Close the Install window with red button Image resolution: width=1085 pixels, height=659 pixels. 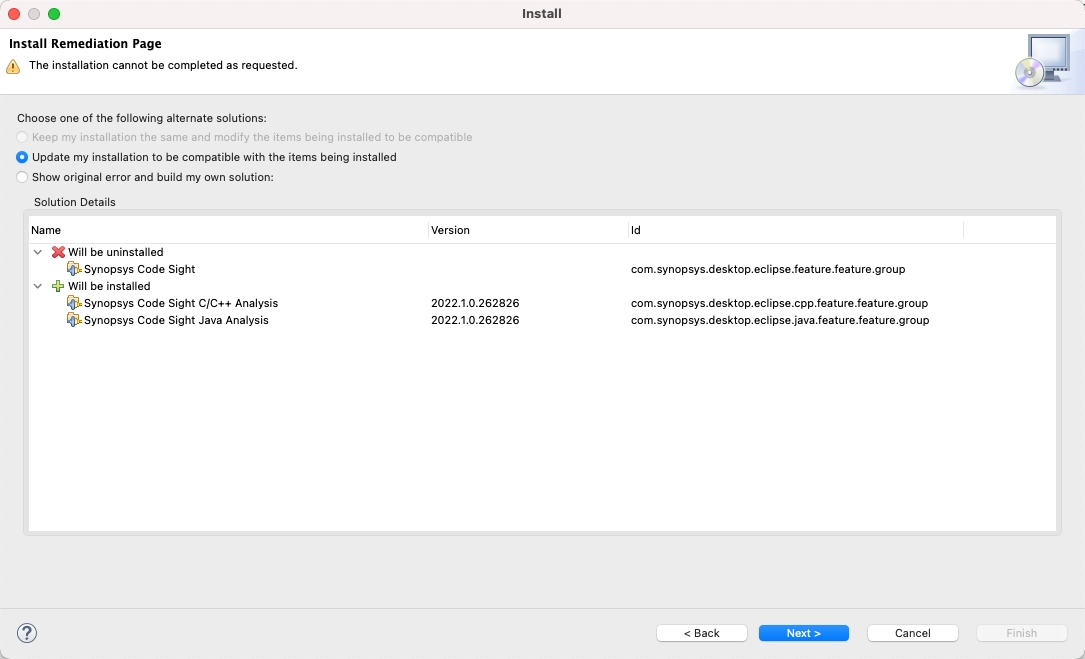14,14
